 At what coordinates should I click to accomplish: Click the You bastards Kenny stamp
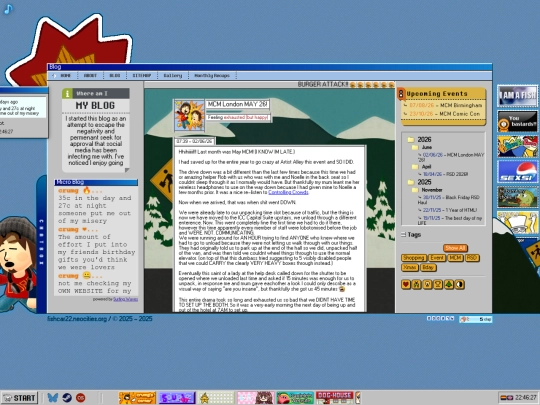pos(517,121)
